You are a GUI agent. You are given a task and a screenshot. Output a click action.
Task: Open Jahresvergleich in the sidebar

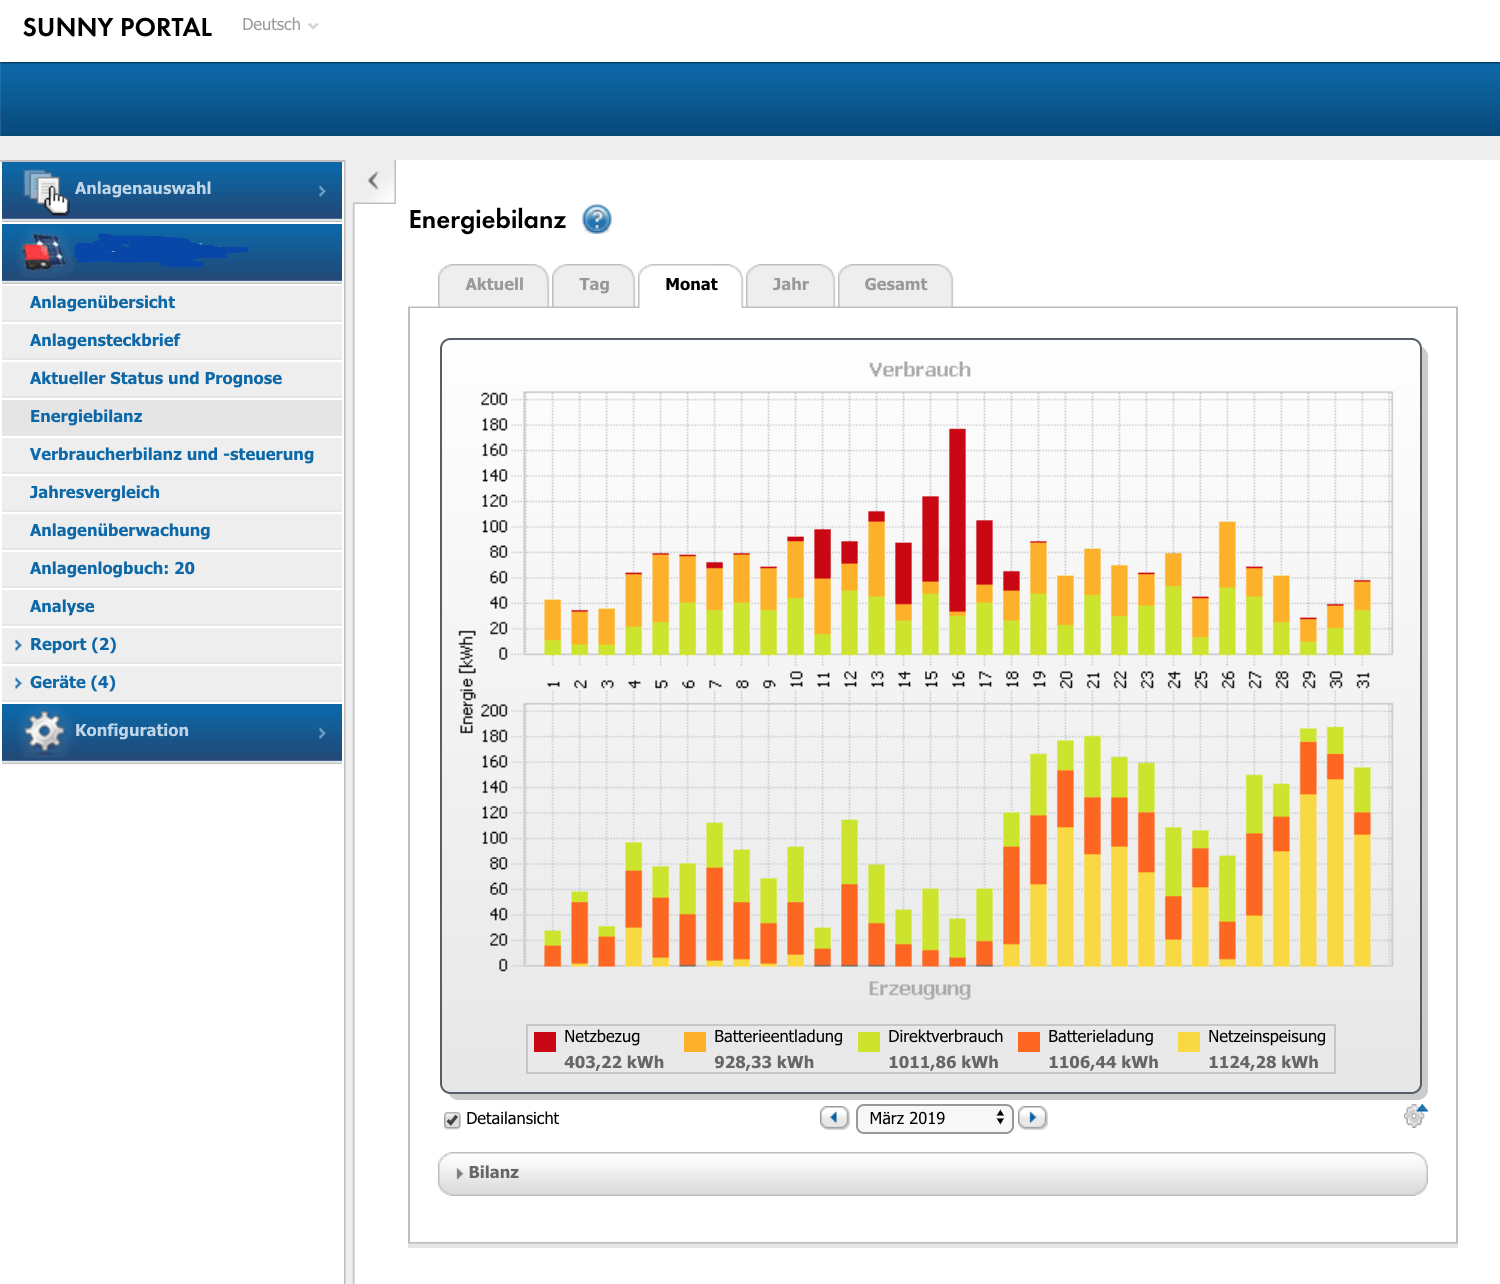tap(95, 492)
